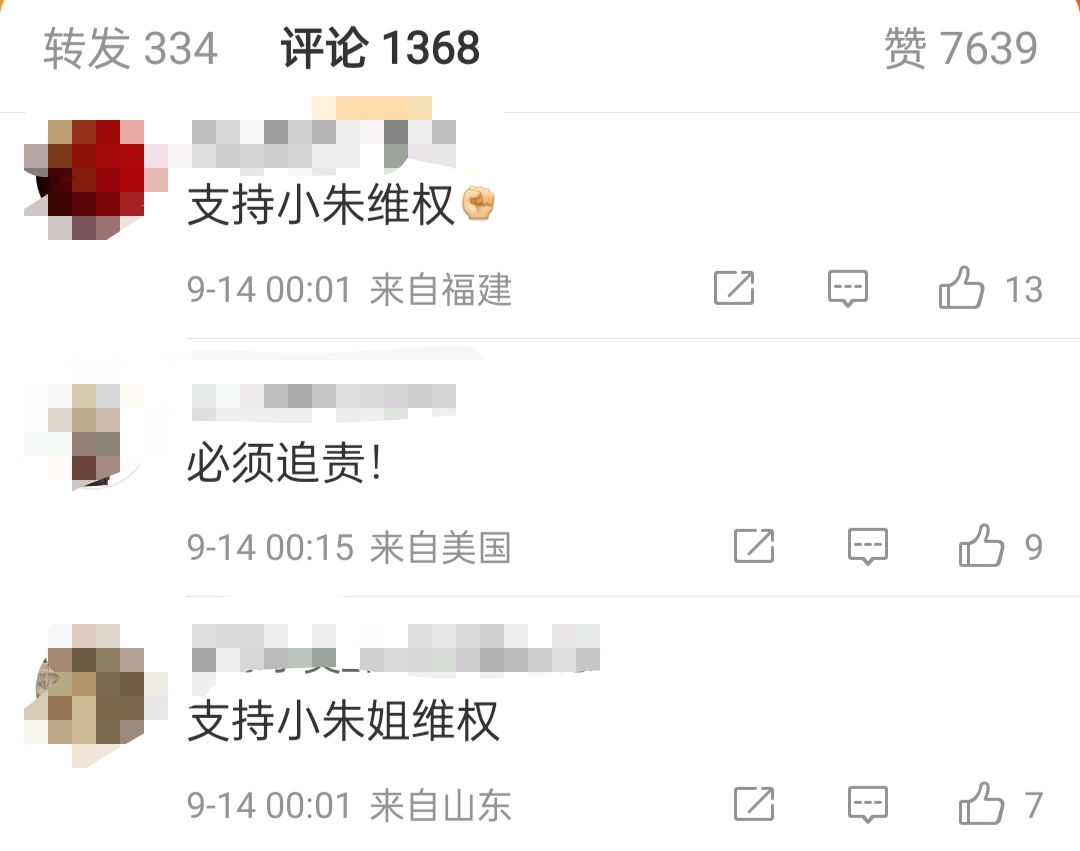Reply to the 支持小朱维权 comment via bubble icon

(x=847, y=288)
